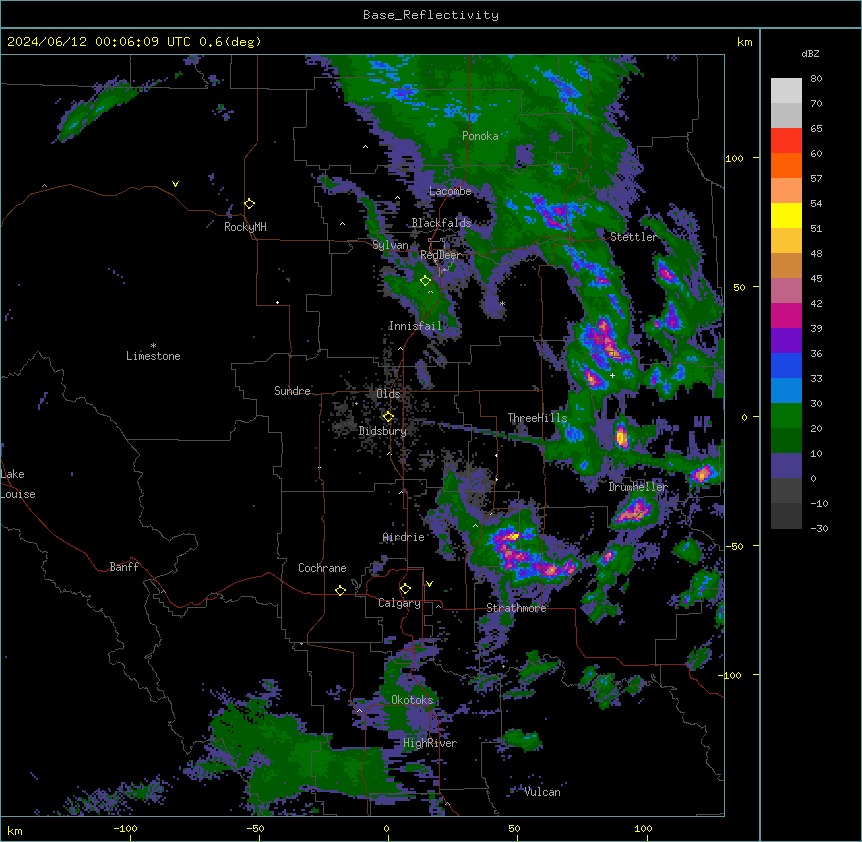Select the ThreeHills label
Screen dimensions: 862x842
[537, 418]
